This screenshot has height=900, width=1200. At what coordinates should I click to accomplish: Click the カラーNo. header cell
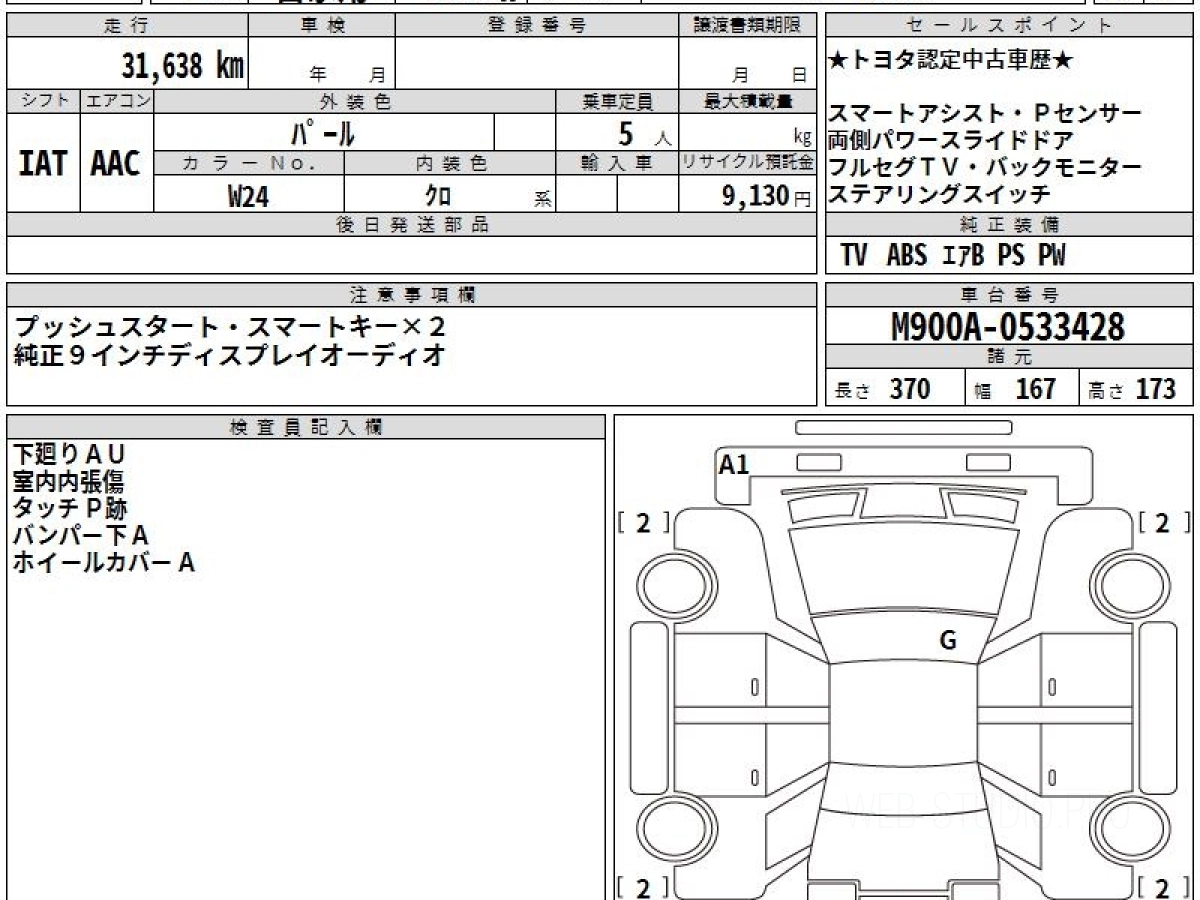[x=249, y=163]
